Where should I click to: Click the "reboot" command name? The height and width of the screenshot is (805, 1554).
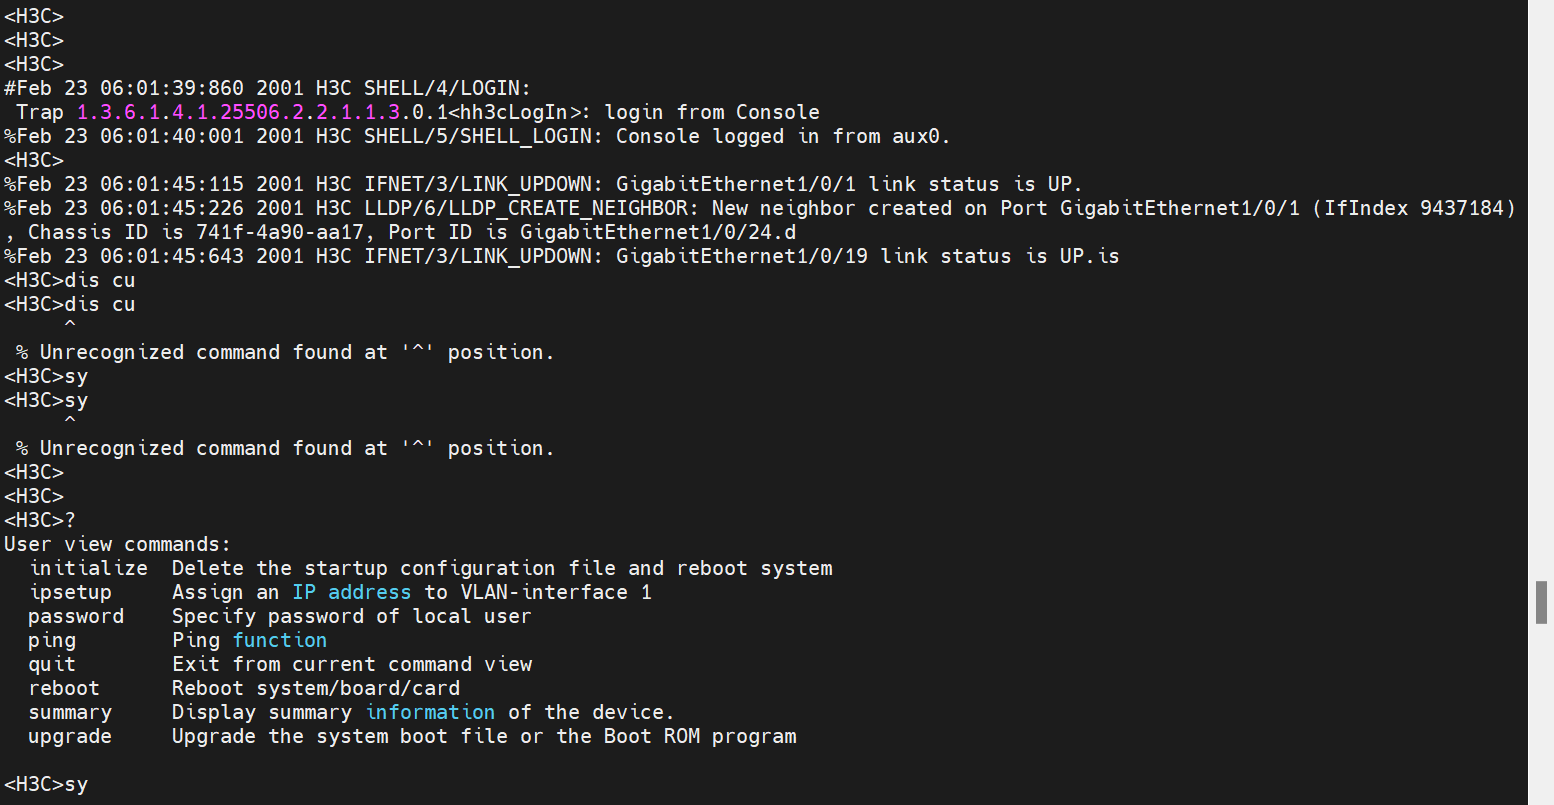pyautogui.click(x=64, y=688)
